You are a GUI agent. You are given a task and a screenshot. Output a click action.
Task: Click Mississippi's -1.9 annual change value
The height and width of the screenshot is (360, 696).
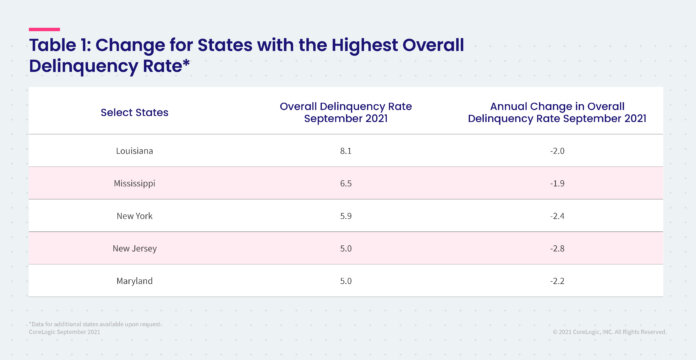tap(557, 183)
